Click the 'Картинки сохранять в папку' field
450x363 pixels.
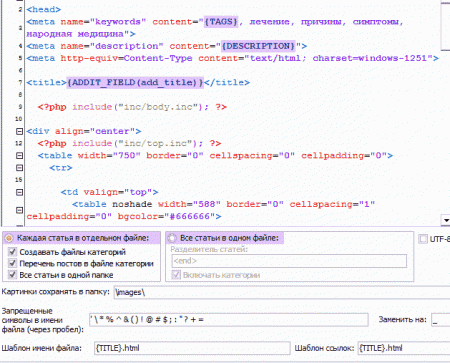282,292
